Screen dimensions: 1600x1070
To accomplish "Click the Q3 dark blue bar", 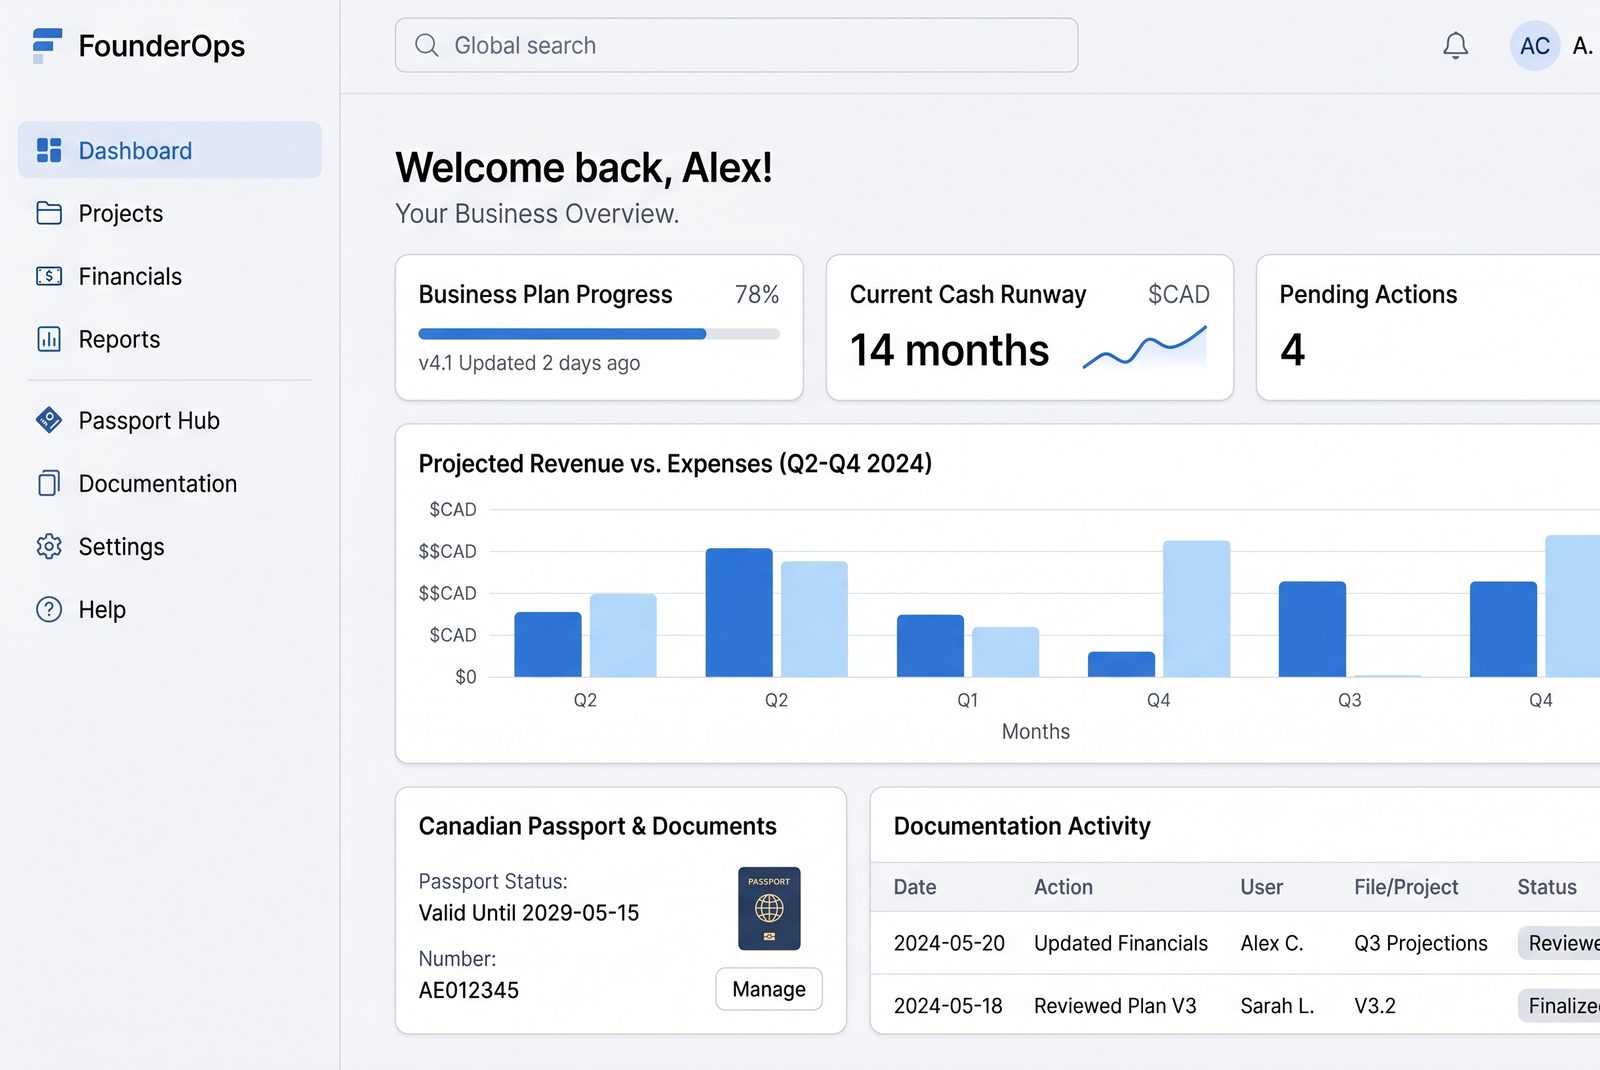I will [1312, 629].
